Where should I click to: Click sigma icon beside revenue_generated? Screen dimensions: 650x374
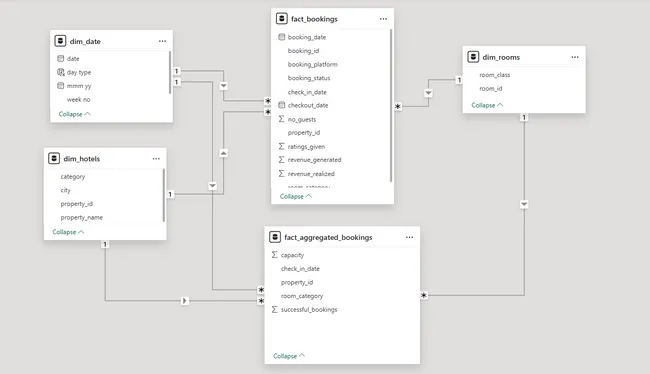click(x=281, y=160)
